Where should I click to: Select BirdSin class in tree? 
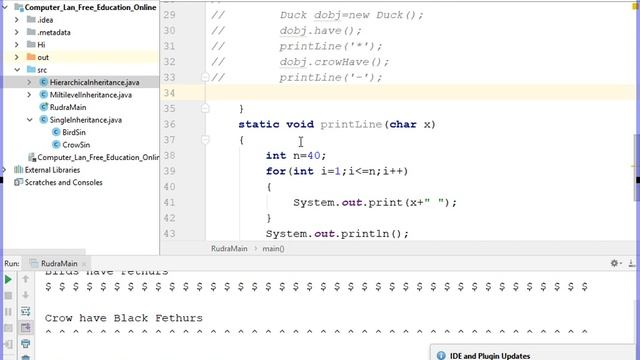[74, 132]
